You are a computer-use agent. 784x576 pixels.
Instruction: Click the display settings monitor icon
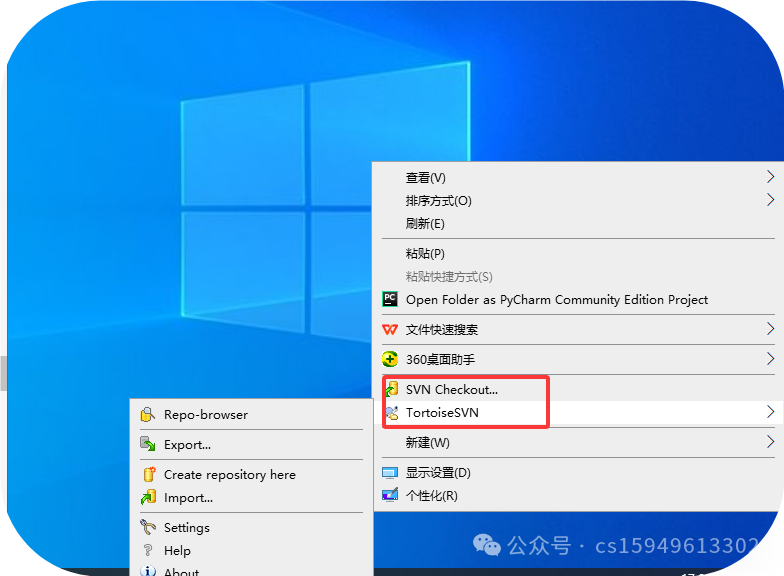390,472
